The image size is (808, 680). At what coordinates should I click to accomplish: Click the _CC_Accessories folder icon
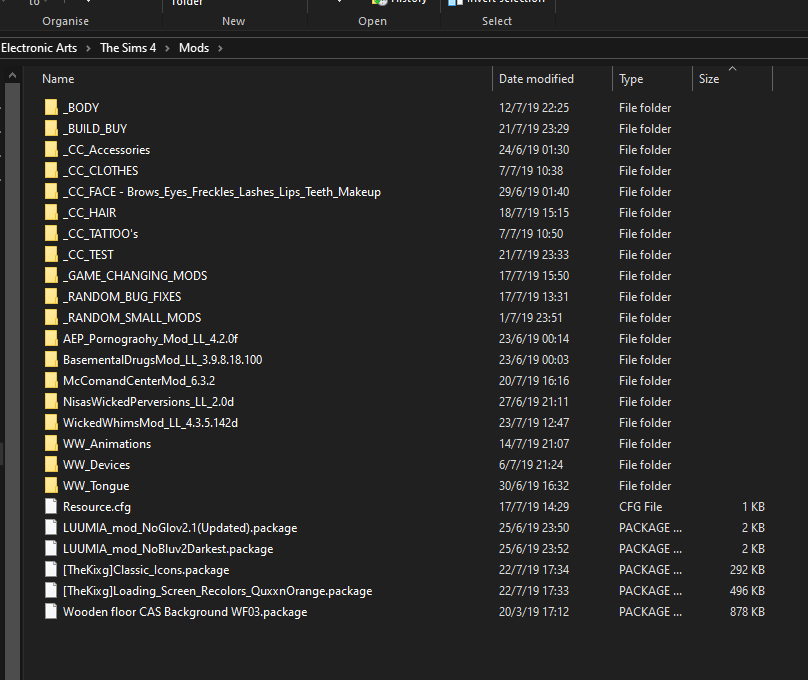(51, 149)
